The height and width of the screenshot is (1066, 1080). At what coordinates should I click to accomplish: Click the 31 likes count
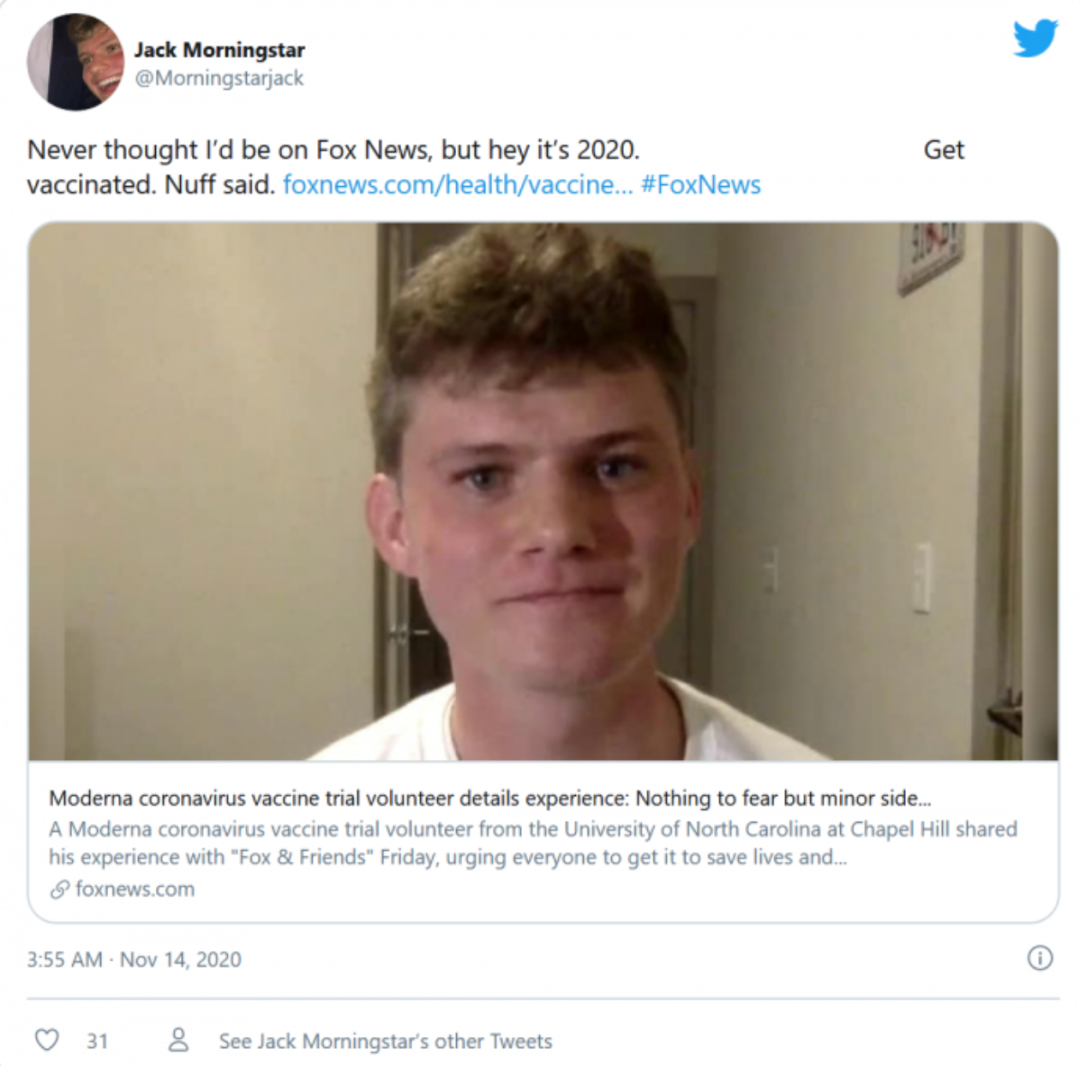click(x=97, y=1041)
